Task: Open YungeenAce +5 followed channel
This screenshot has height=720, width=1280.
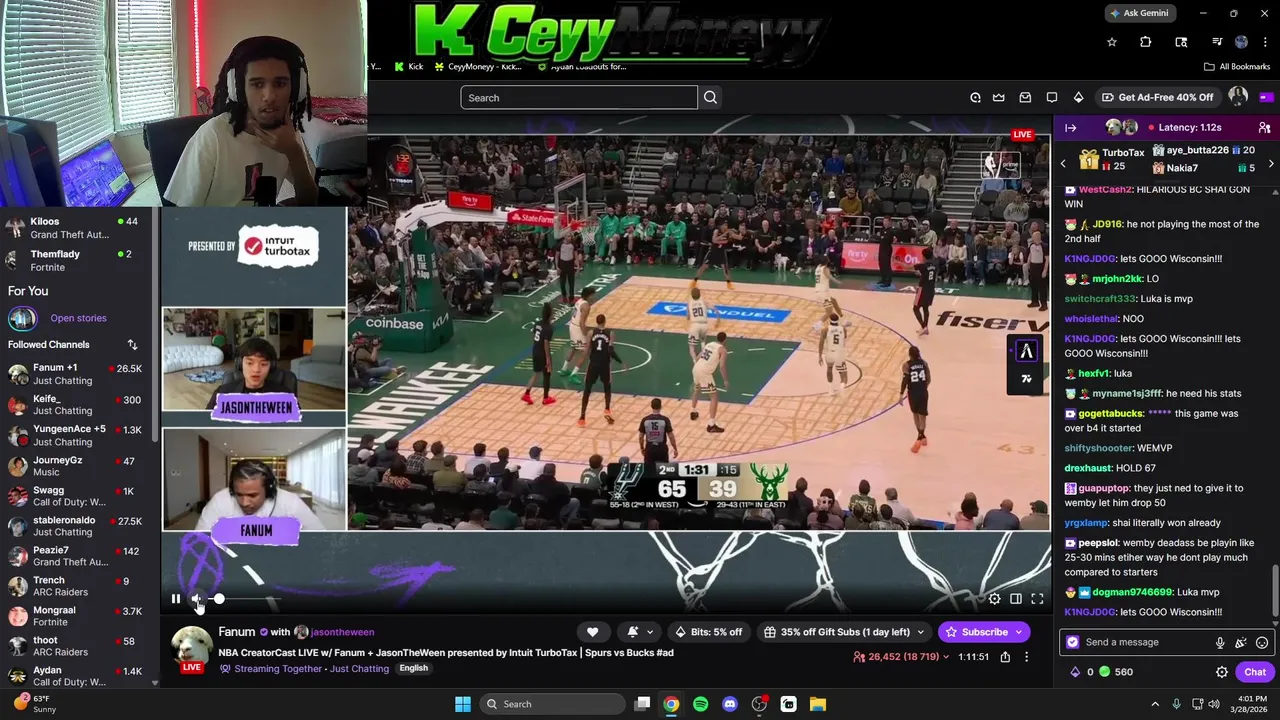Action: (76, 435)
